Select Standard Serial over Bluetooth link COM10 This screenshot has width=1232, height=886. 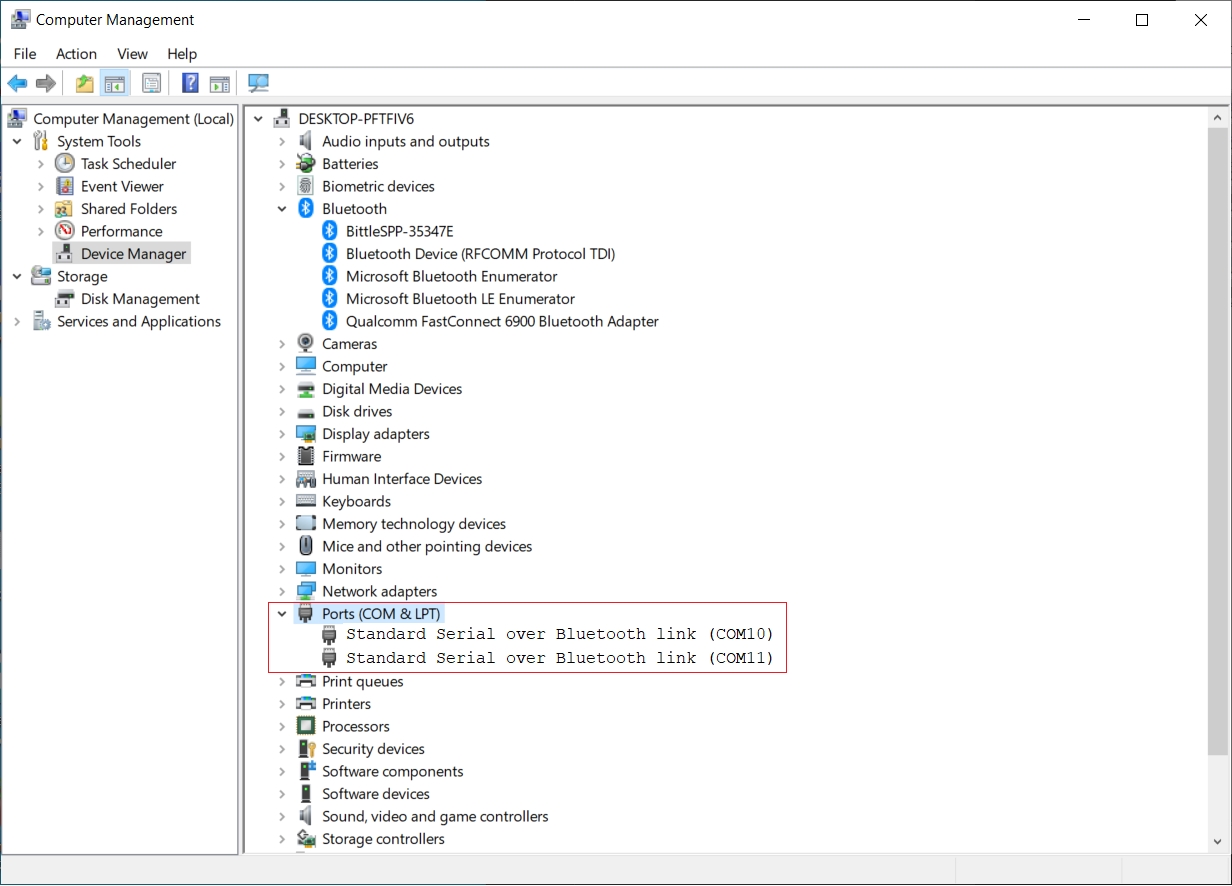click(x=559, y=634)
